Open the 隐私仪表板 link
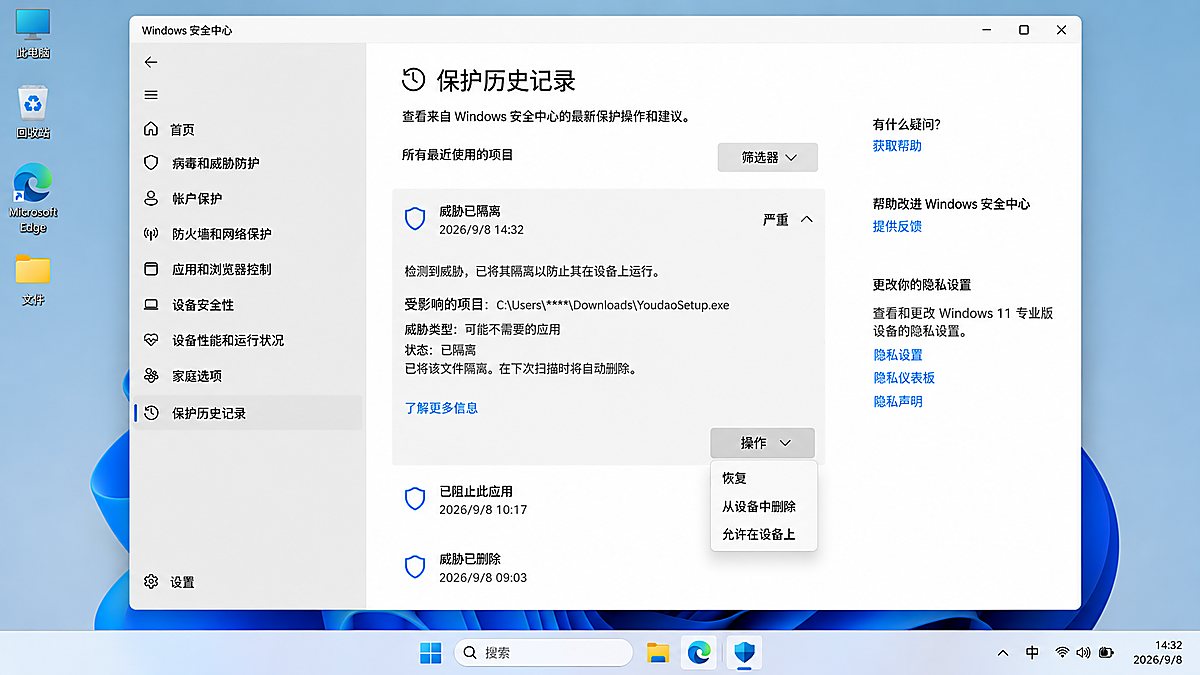Screen dimensions: 1200x675 (904, 378)
